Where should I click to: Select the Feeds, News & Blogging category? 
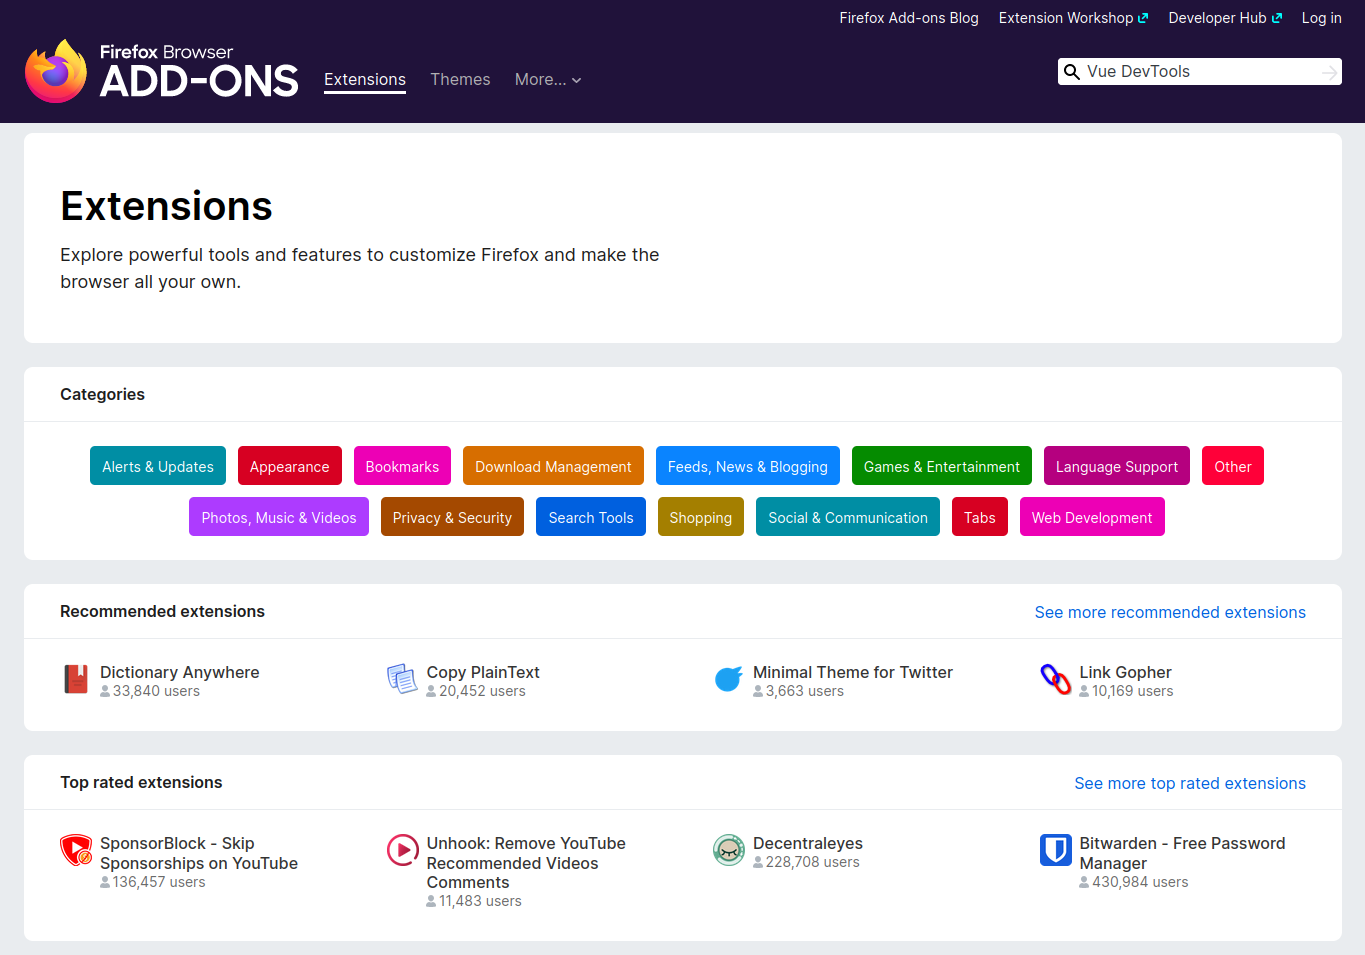pos(748,466)
